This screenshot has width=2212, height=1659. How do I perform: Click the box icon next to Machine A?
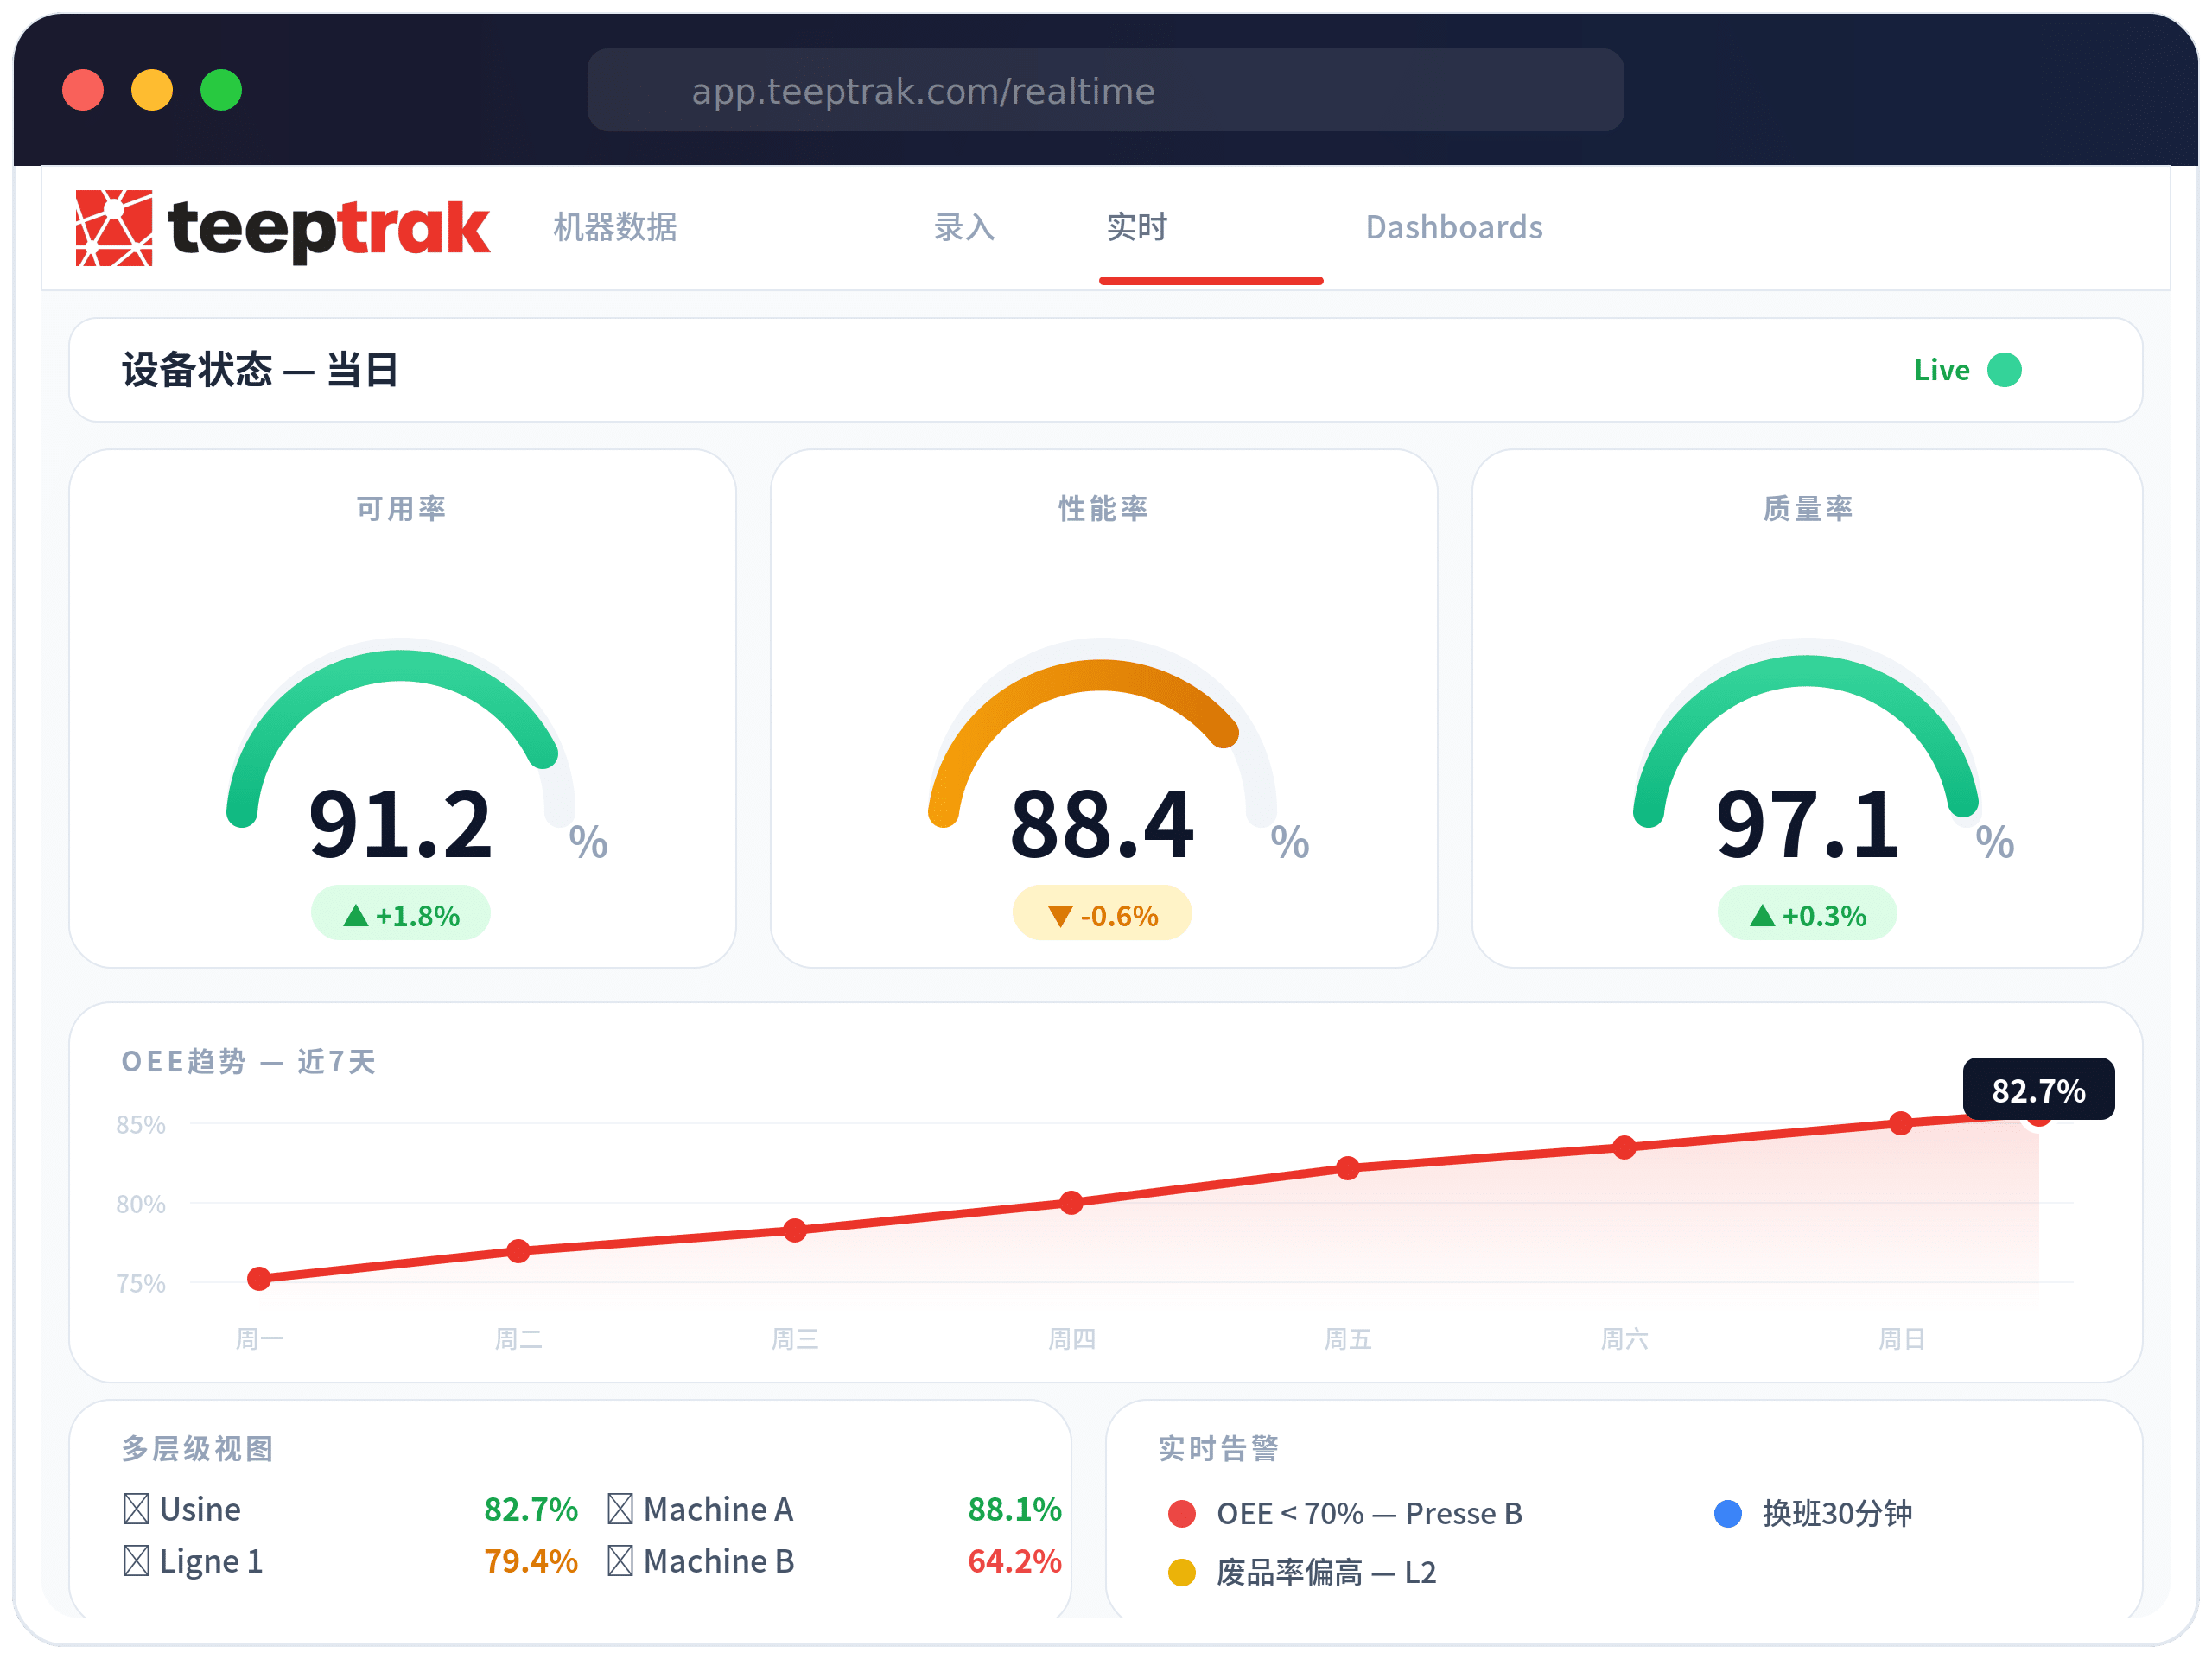pyautogui.click(x=620, y=1508)
